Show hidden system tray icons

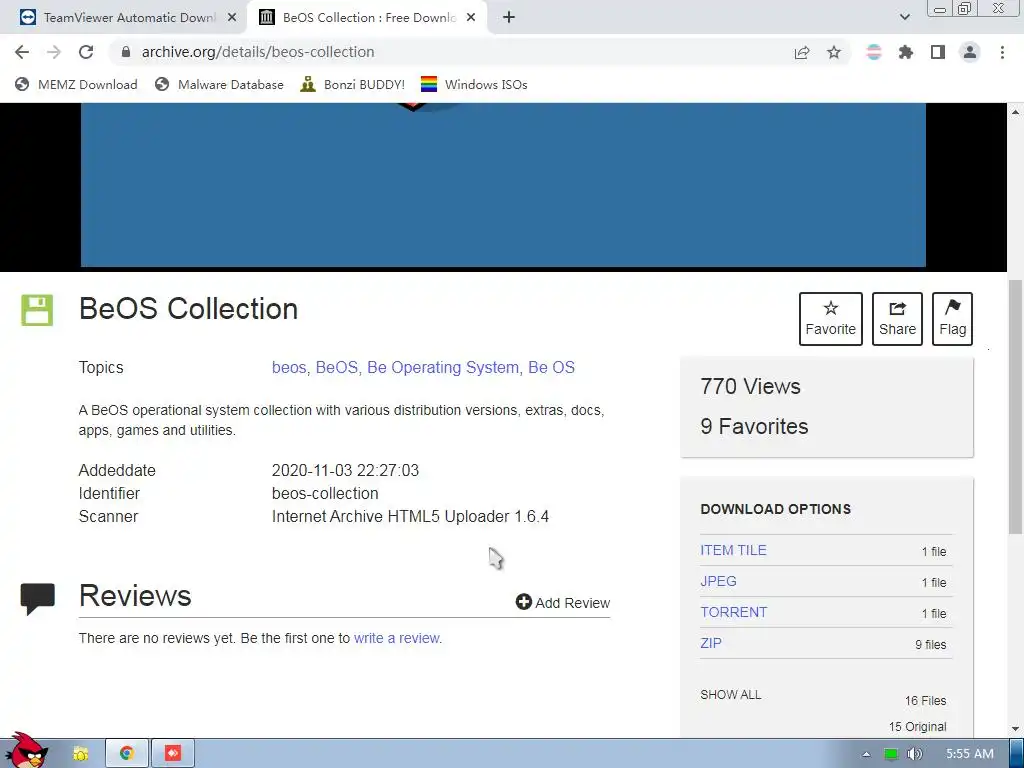click(866, 754)
